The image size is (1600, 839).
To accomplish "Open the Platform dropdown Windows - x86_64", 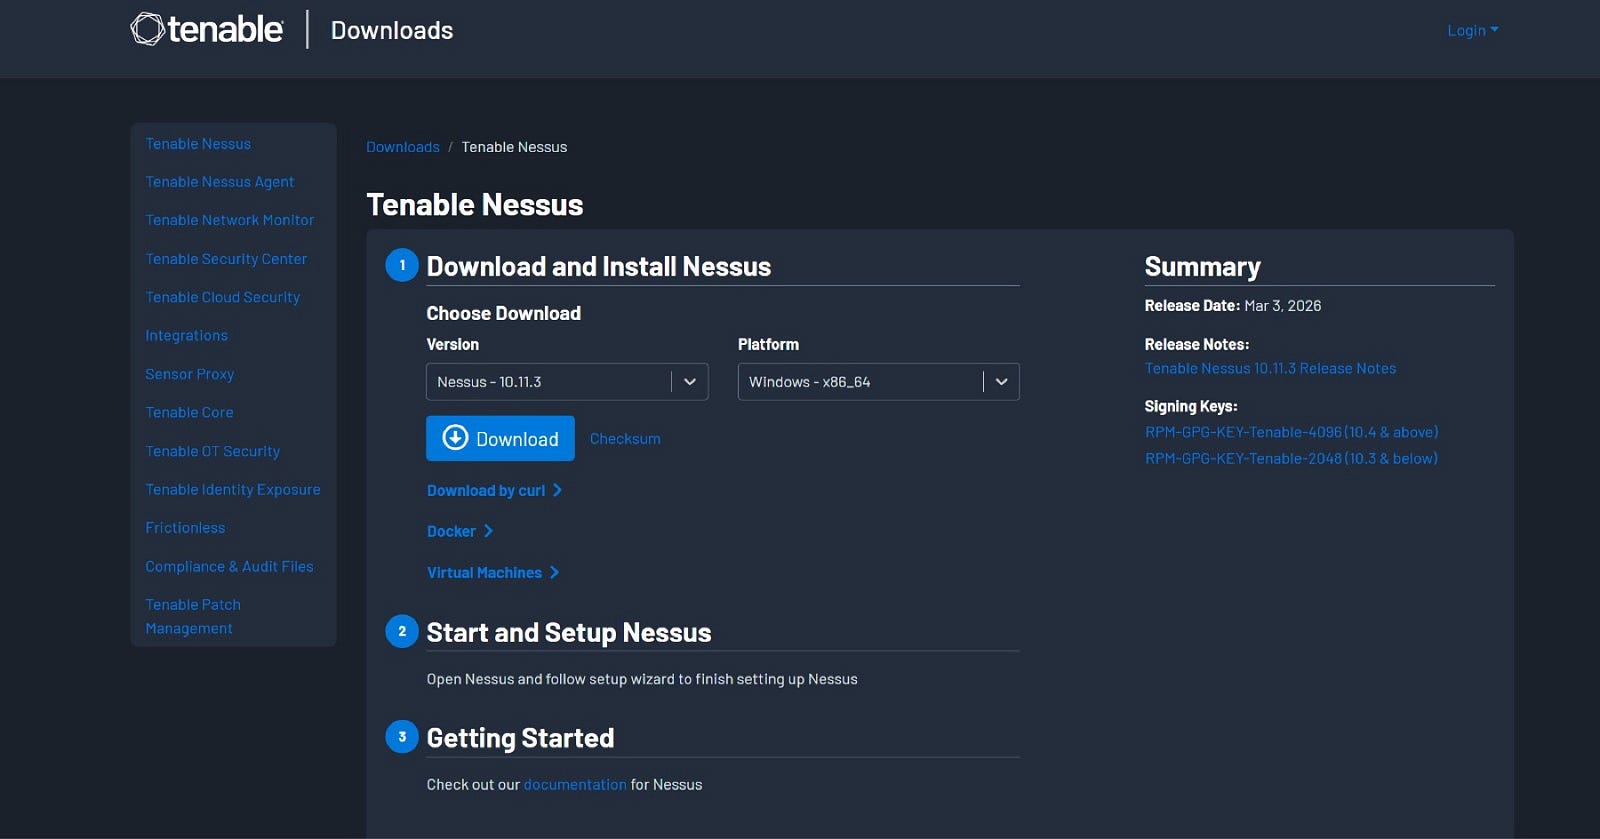I will (879, 382).
